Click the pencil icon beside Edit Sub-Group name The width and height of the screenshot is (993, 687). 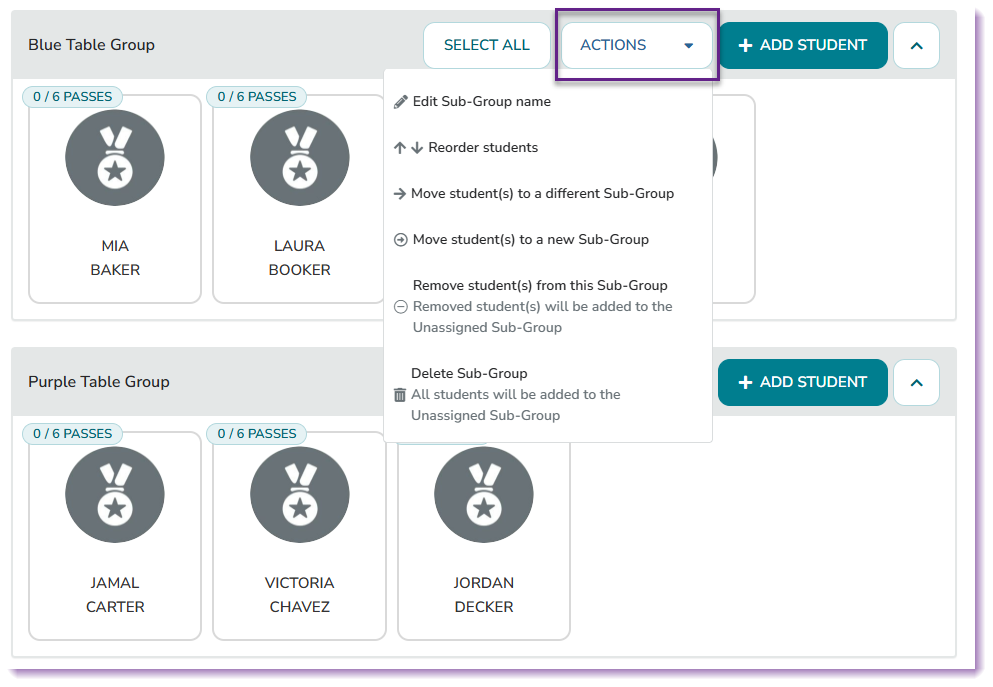400,102
